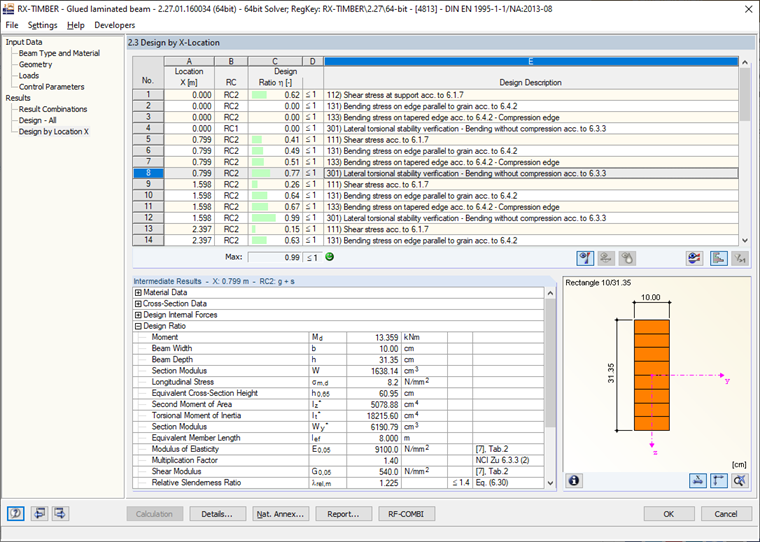Screen dimensions: 760x542
Task: Click the filter ratios greater than 1 icon
Action: tap(740, 258)
